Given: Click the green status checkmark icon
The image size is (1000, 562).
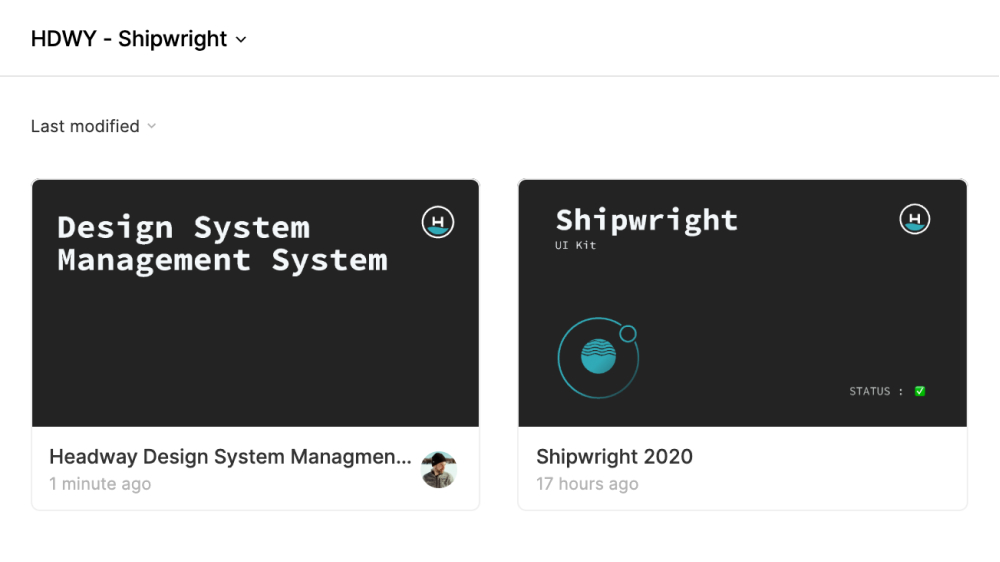Looking at the screenshot, I should [x=920, y=391].
